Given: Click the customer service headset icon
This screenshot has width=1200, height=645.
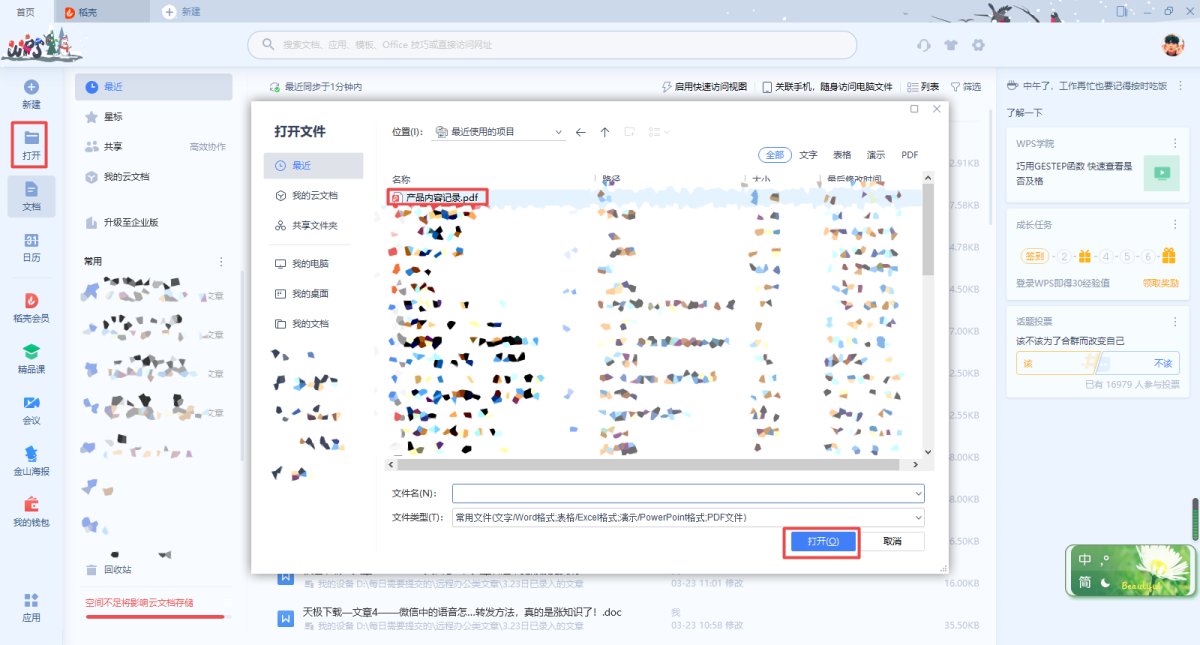Looking at the screenshot, I should click(x=924, y=45).
